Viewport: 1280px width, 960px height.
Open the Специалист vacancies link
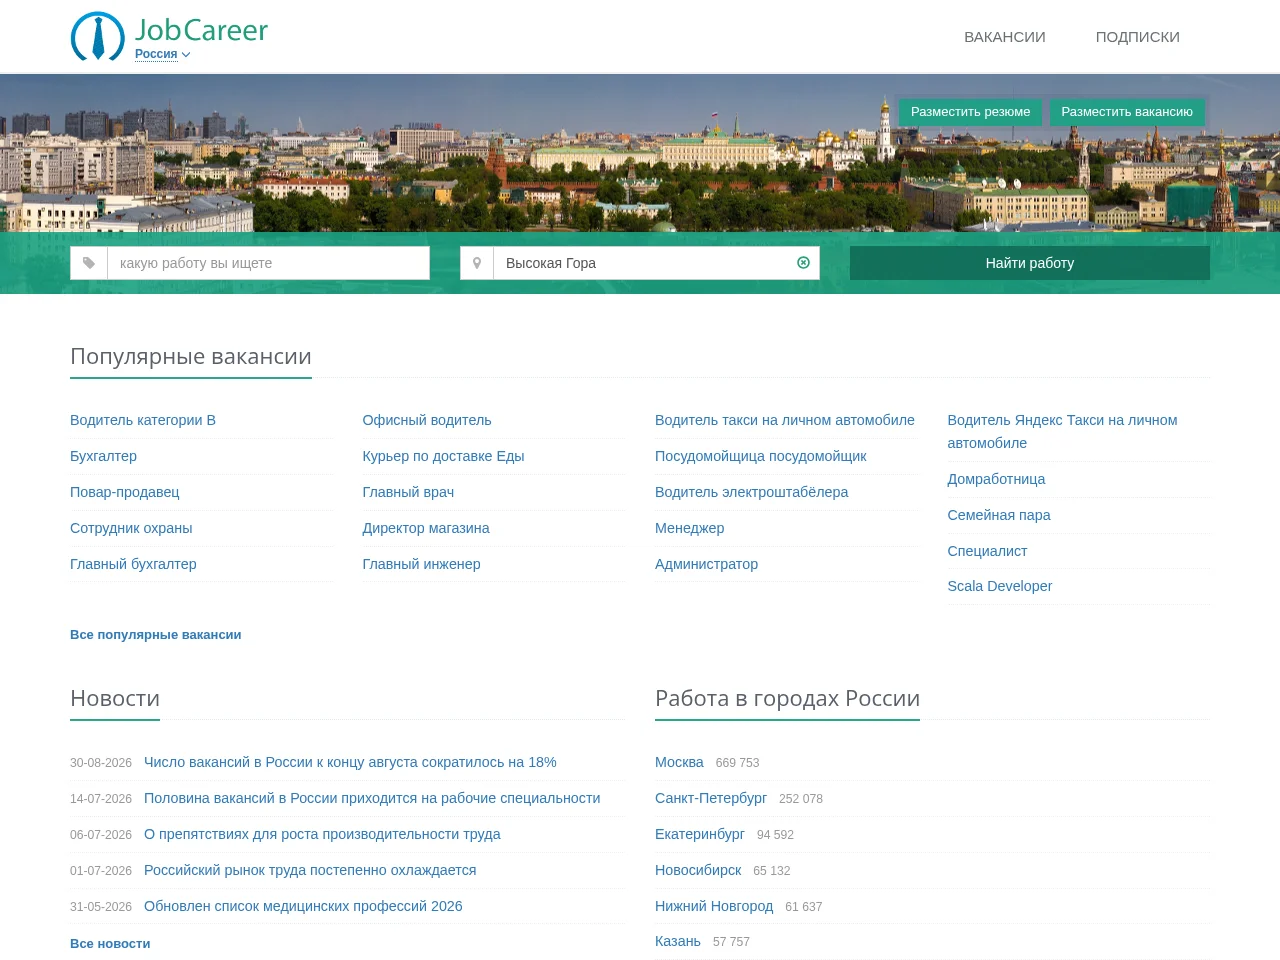click(987, 551)
